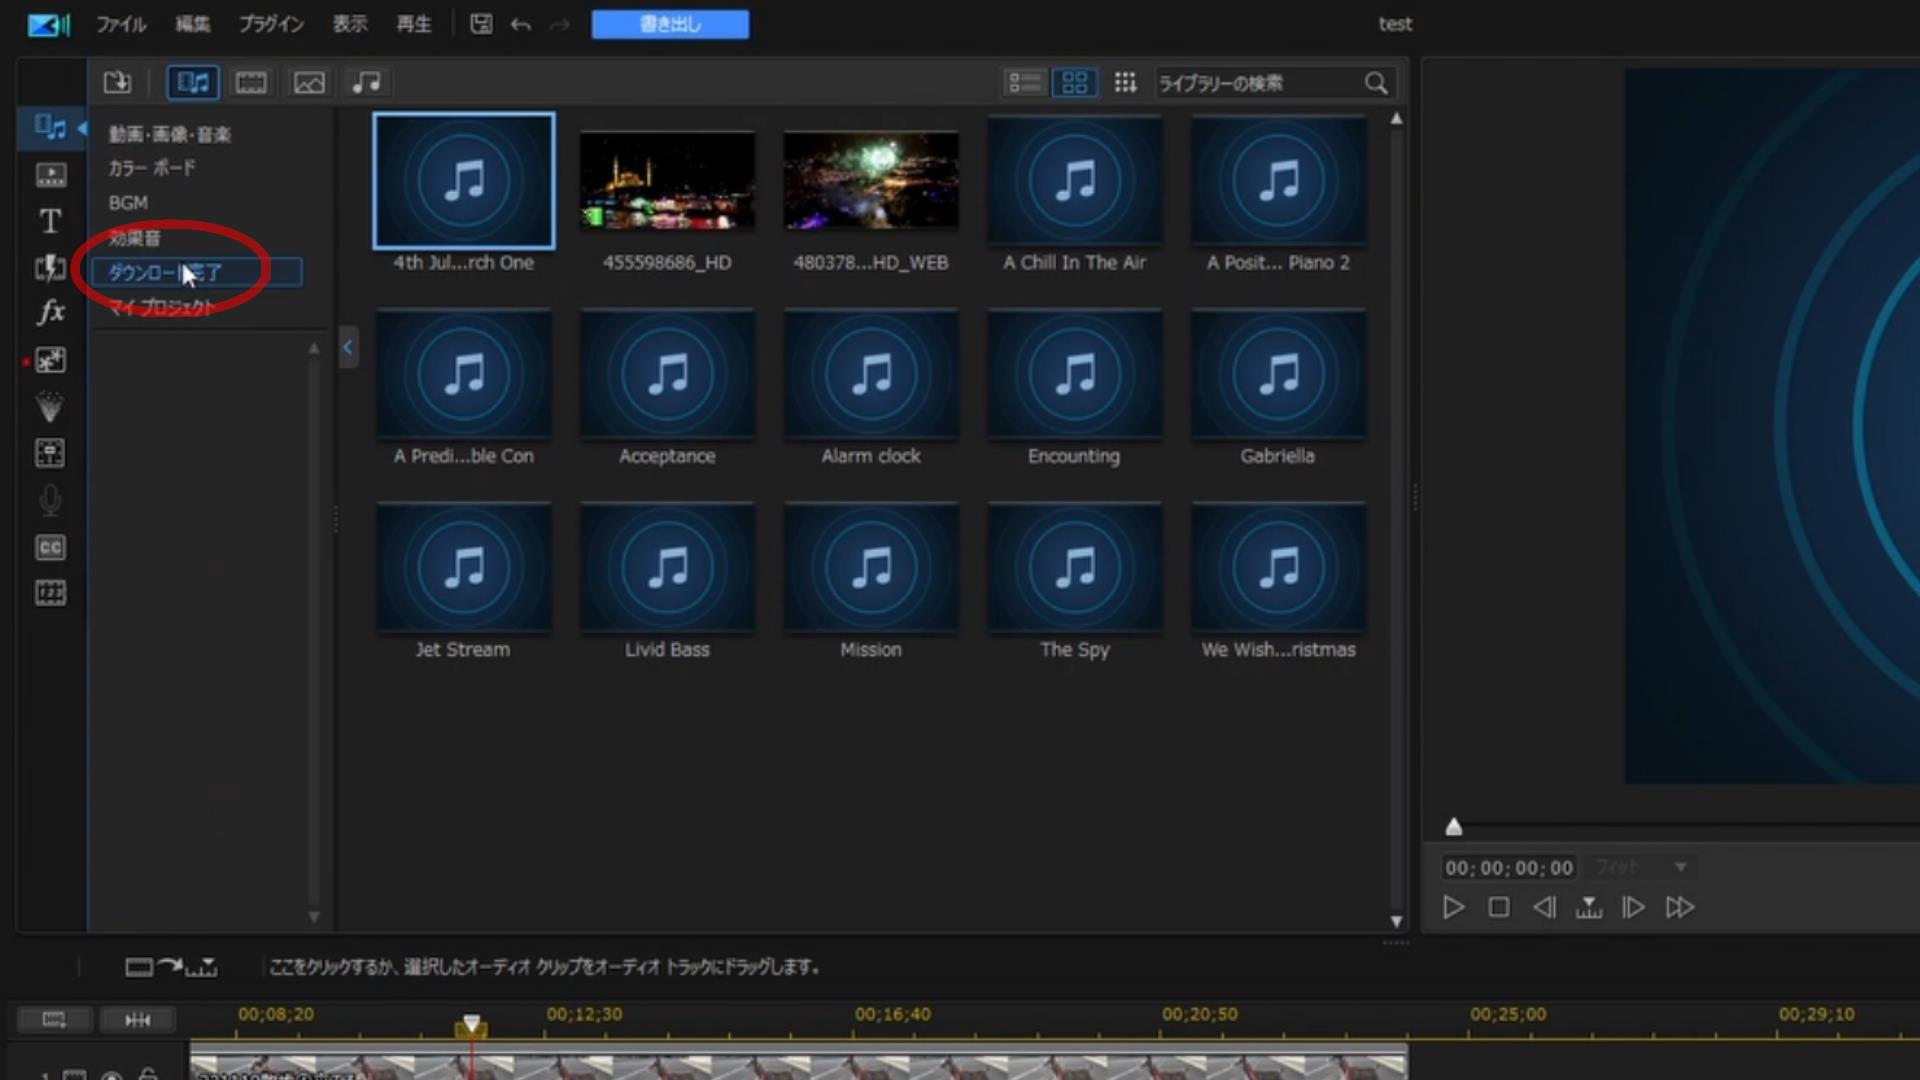The width and height of the screenshot is (1920, 1080).
Task: Click the 書き出し export button
Action: (x=670, y=24)
